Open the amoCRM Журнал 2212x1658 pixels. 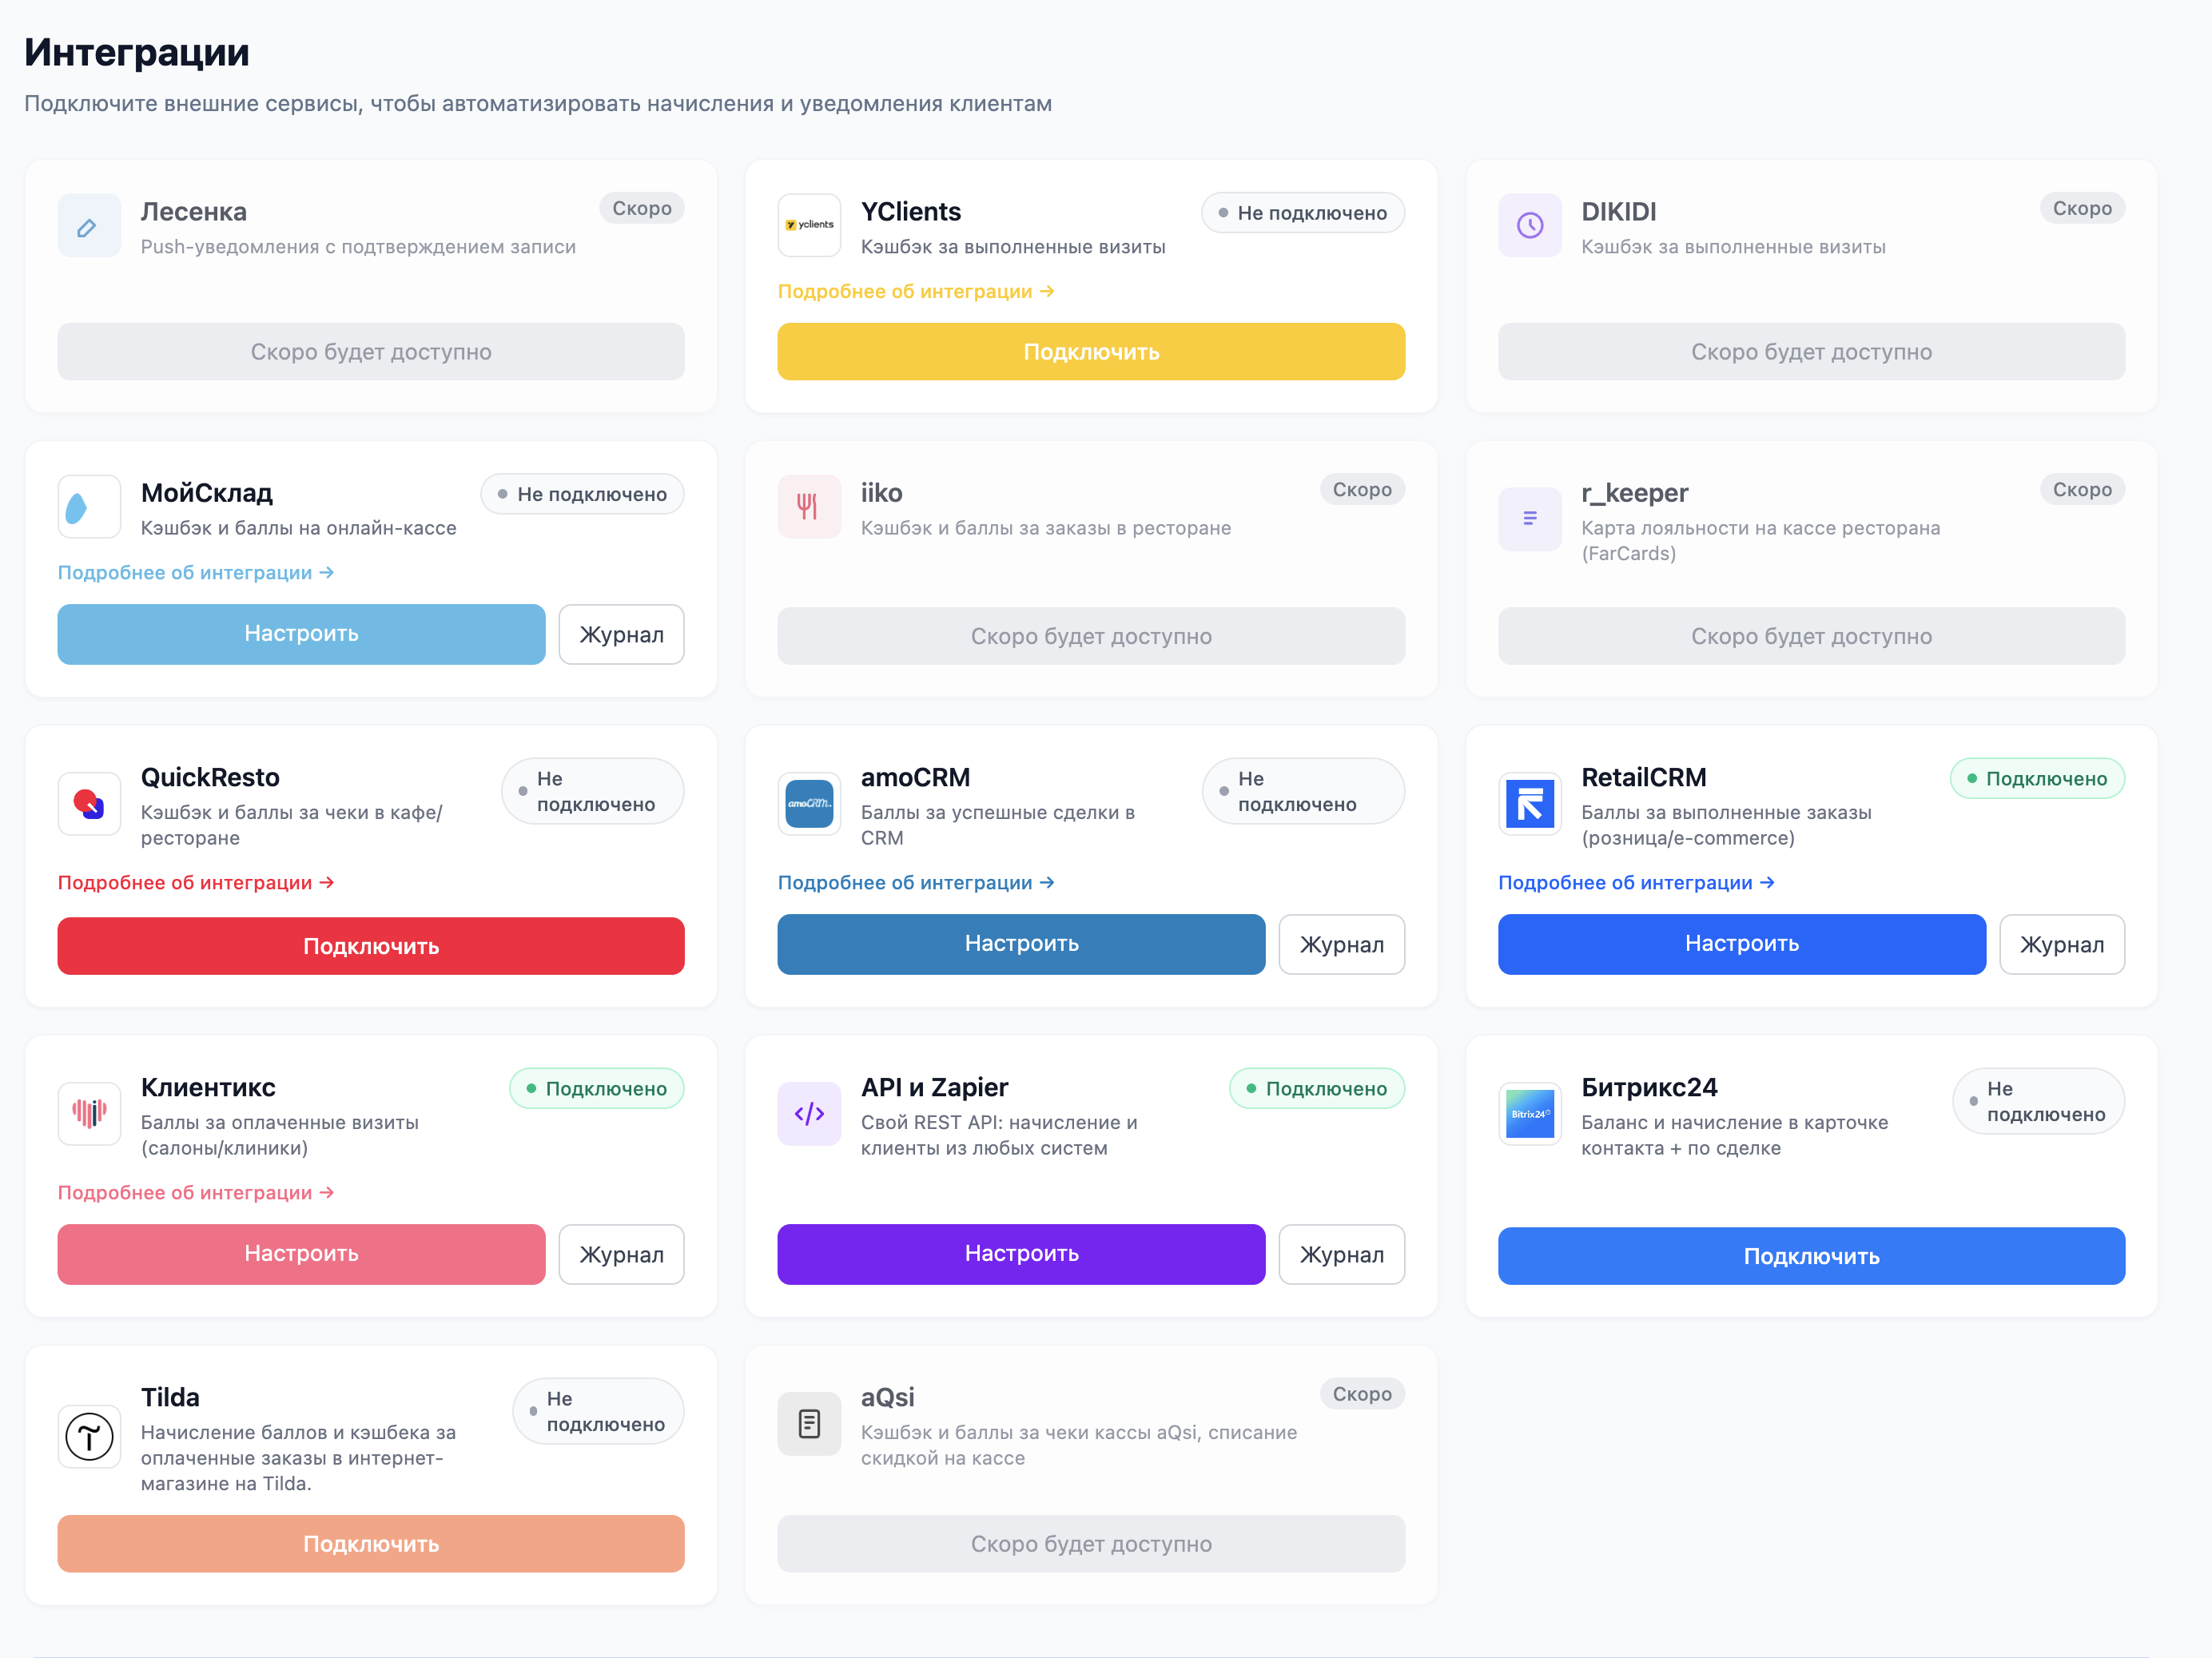point(1341,944)
